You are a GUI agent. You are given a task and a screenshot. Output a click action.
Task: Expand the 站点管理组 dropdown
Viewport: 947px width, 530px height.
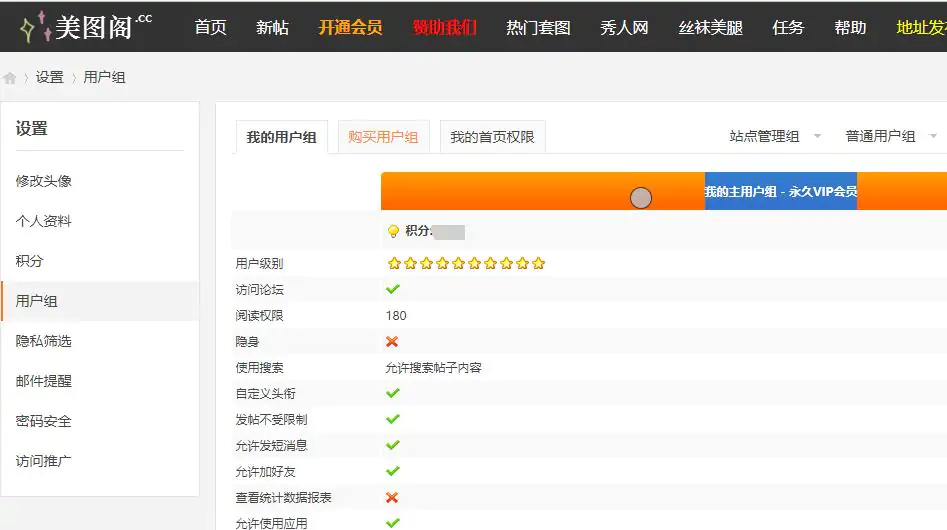[x=775, y=136]
